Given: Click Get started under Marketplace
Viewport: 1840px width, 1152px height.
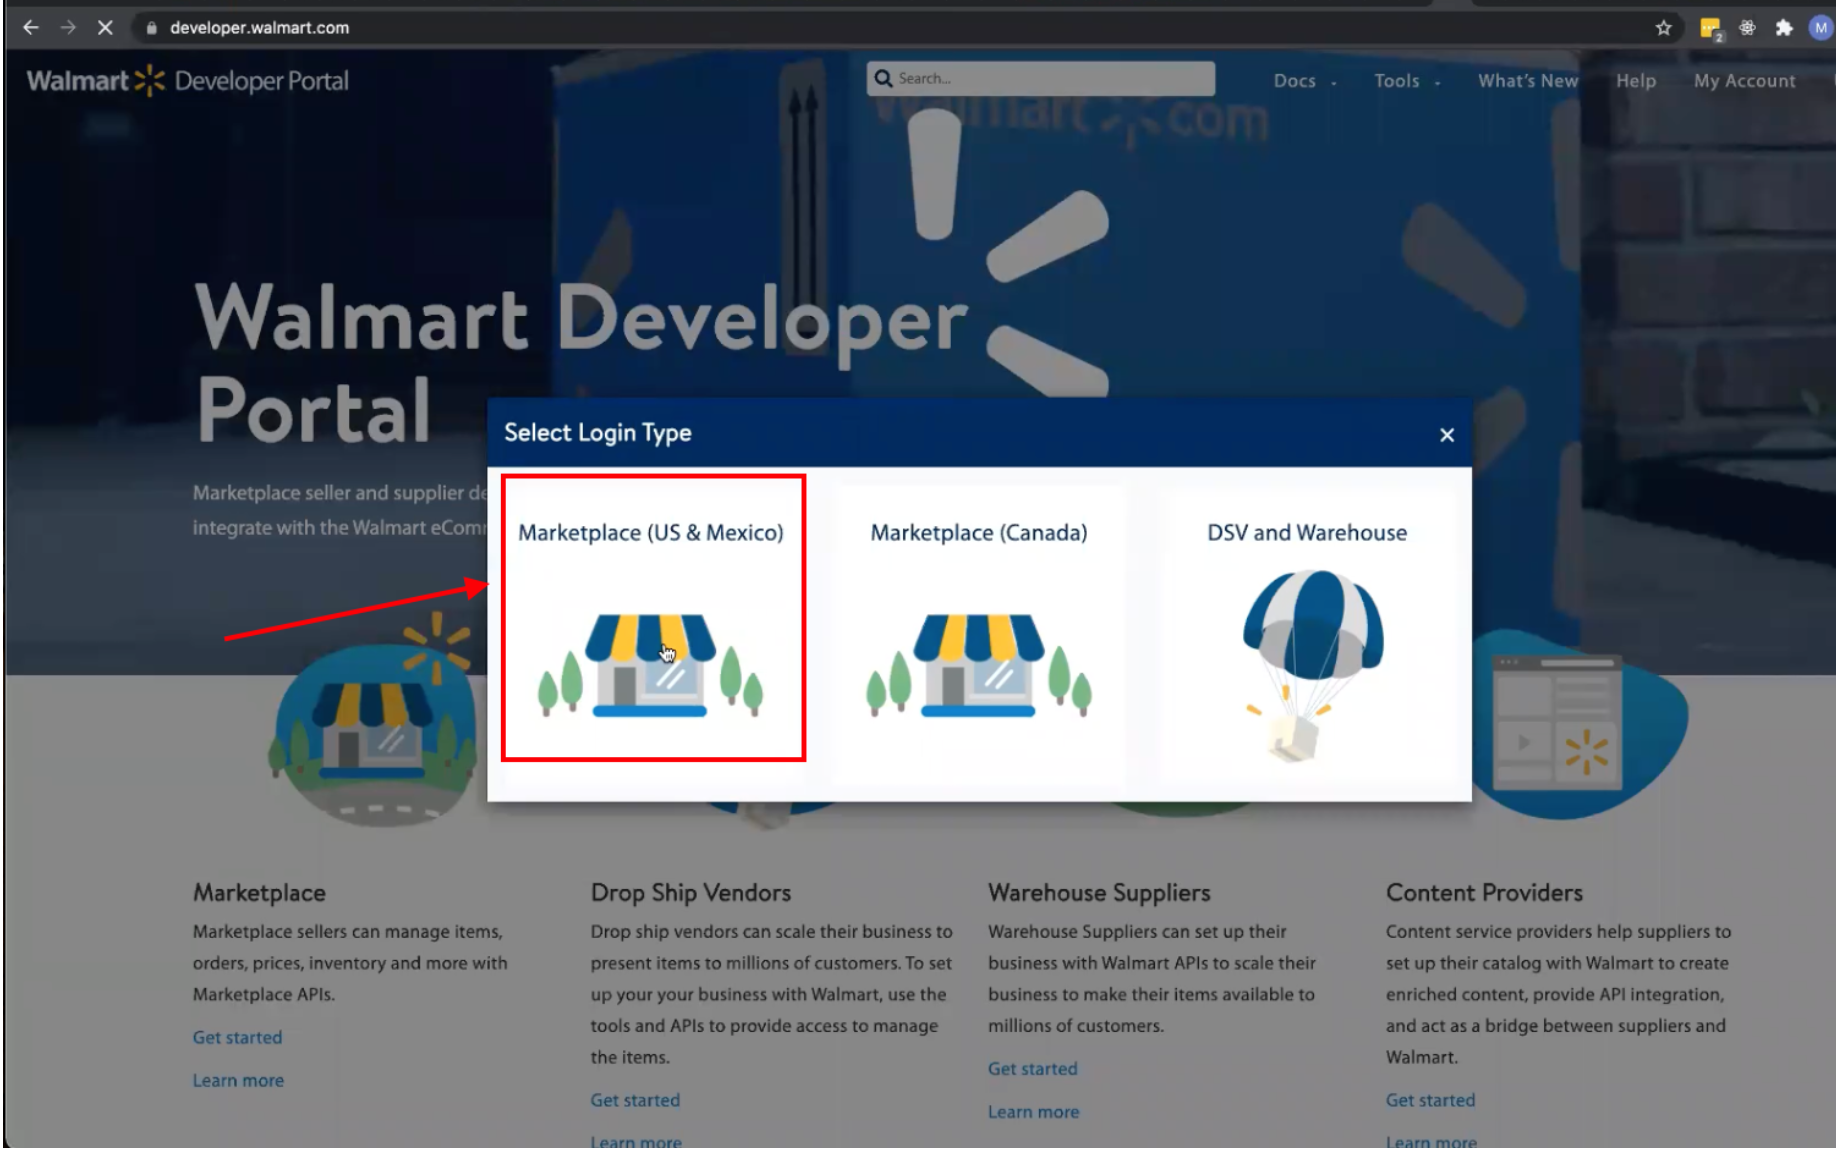Looking at the screenshot, I should click(237, 1038).
